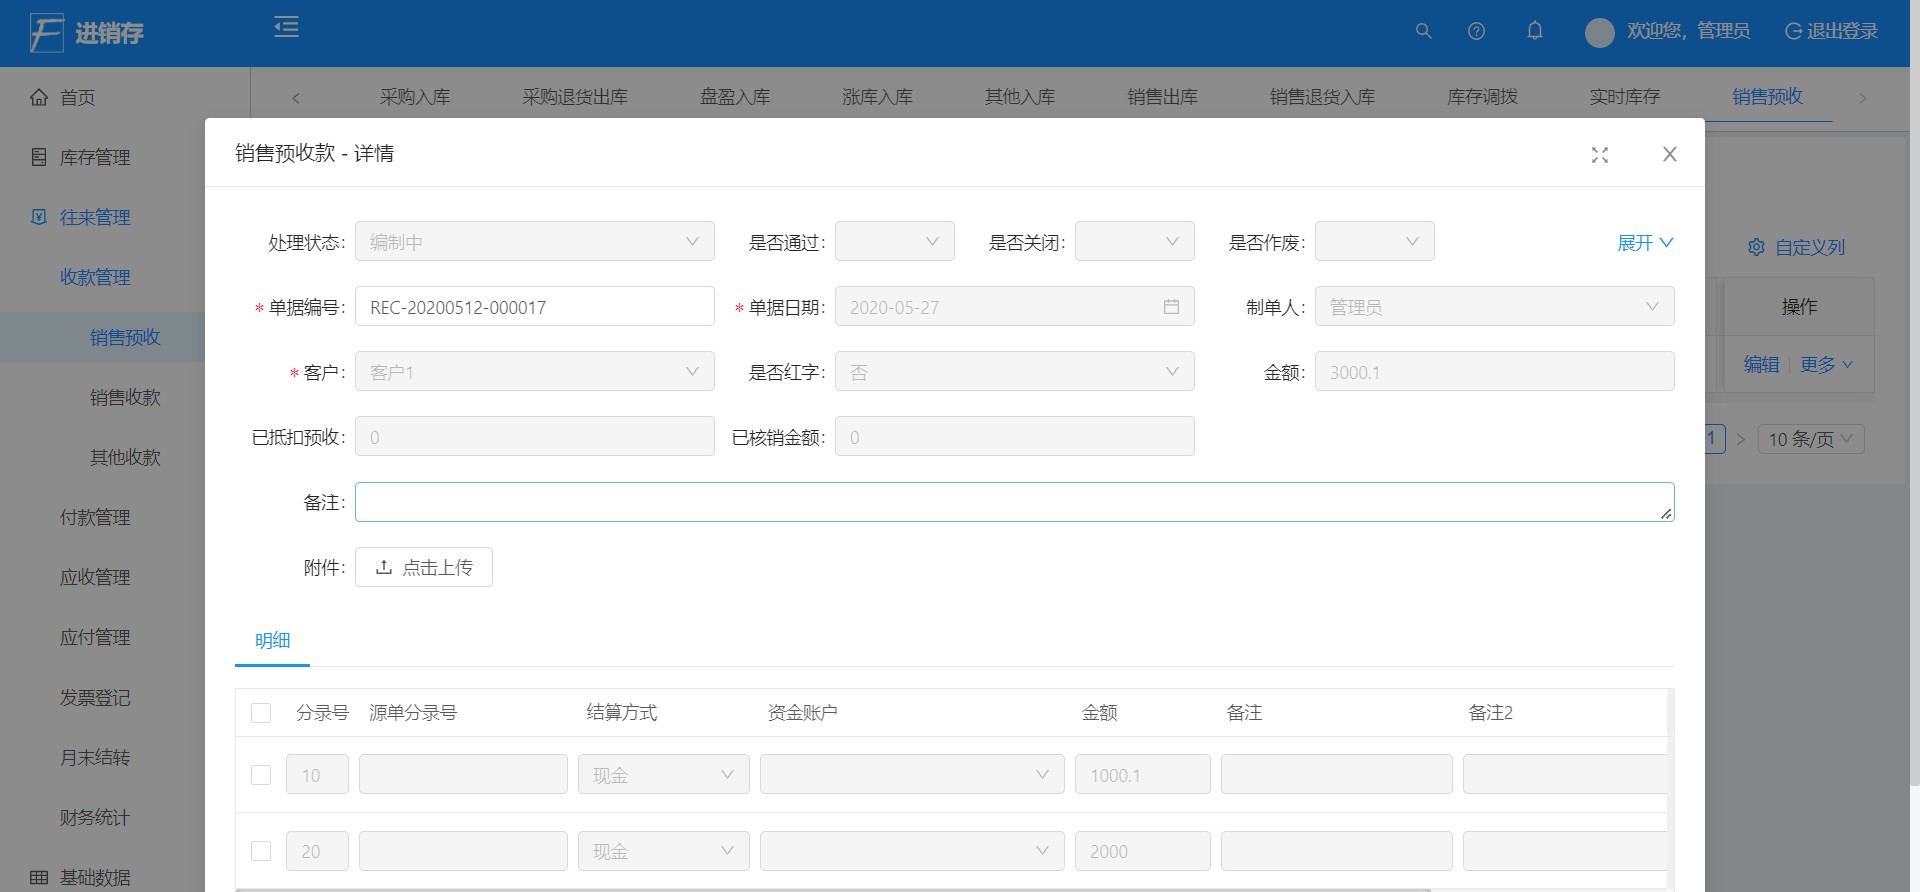Viewport: 1920px width, 892px height.
Task: Select the 明细 tab
Action: point(272,641)
